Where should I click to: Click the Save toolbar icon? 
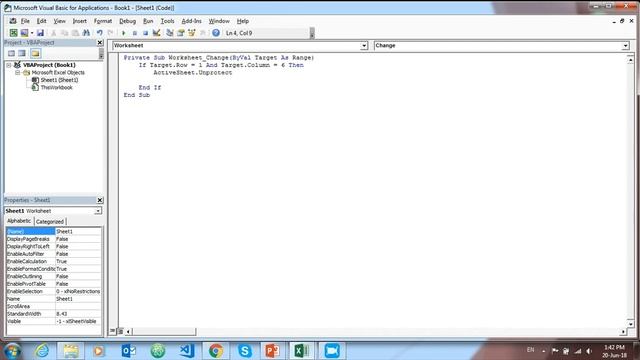click(x=40, y=33)
